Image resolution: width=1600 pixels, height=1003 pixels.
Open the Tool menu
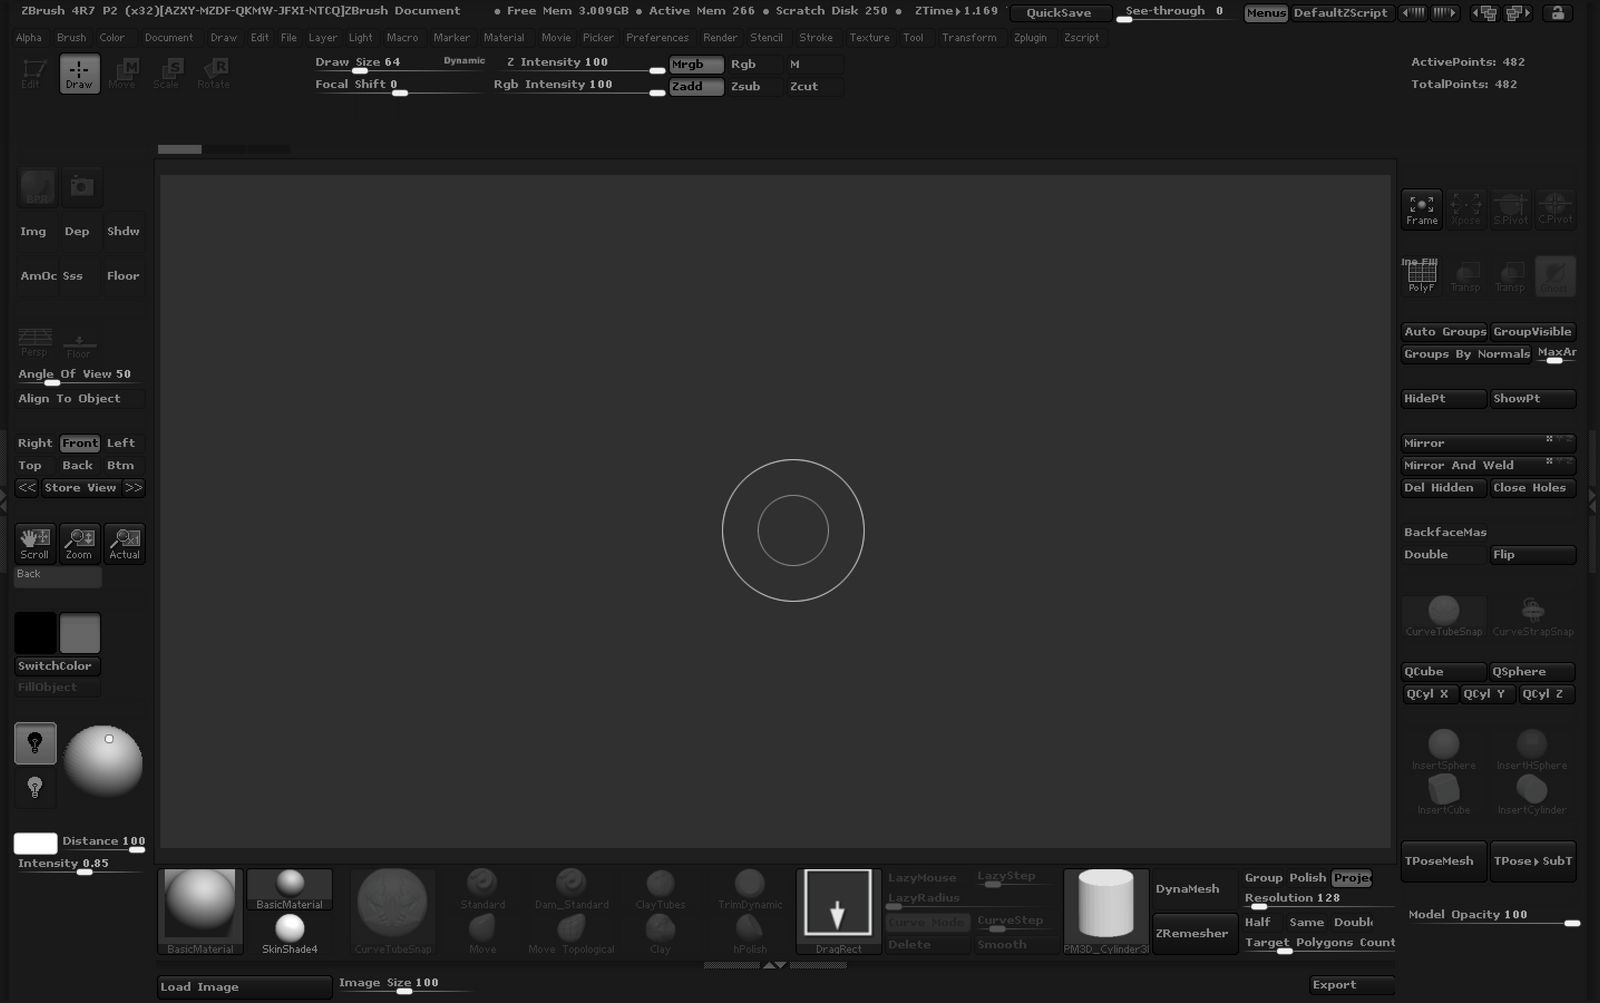pyautogui.click(x=912, y=38)
